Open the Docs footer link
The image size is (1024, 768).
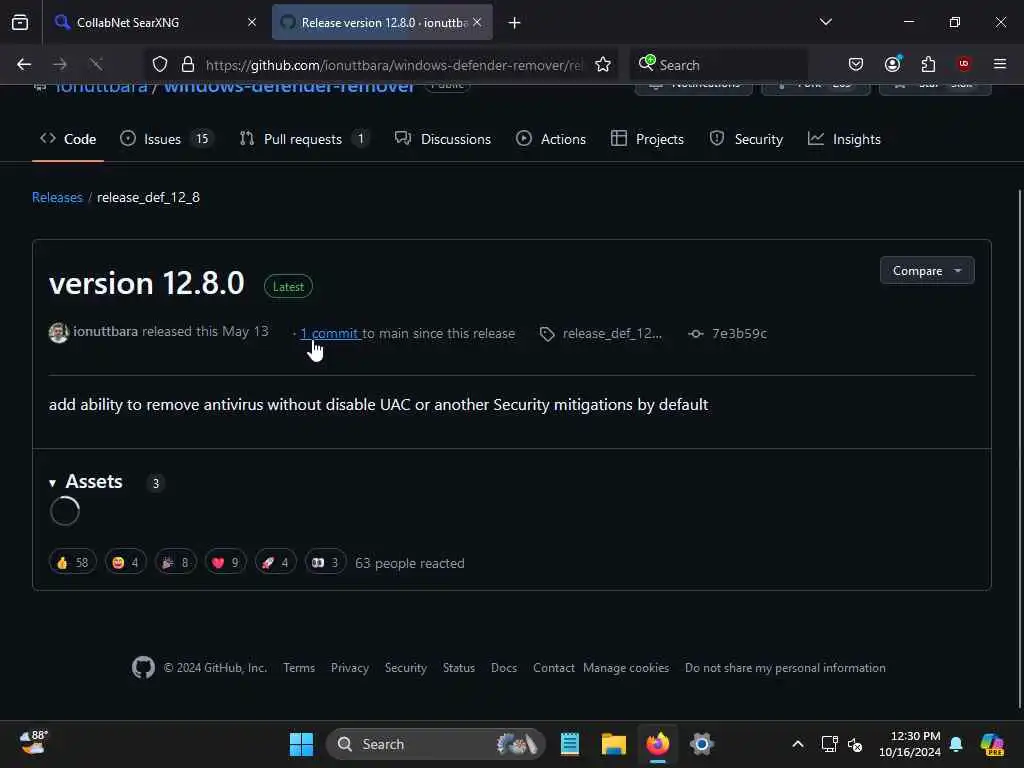[504, 667]
